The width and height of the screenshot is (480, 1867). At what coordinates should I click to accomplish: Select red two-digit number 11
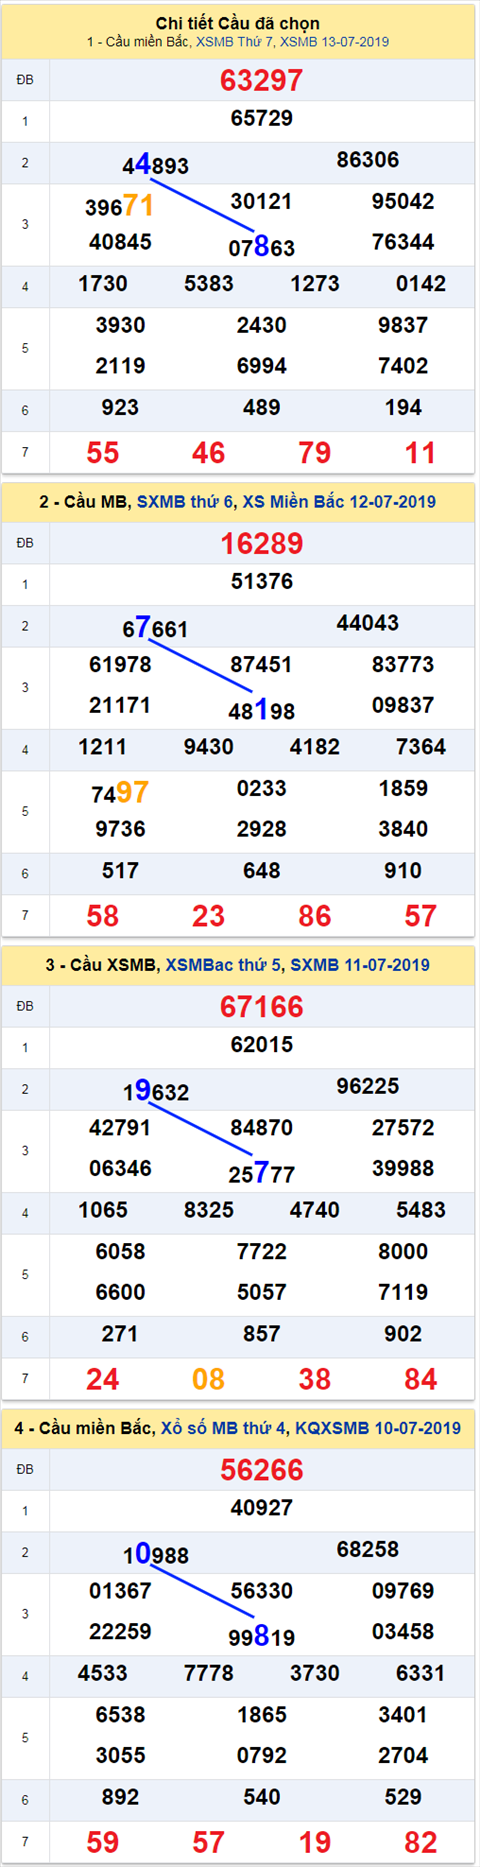(421, 453)
